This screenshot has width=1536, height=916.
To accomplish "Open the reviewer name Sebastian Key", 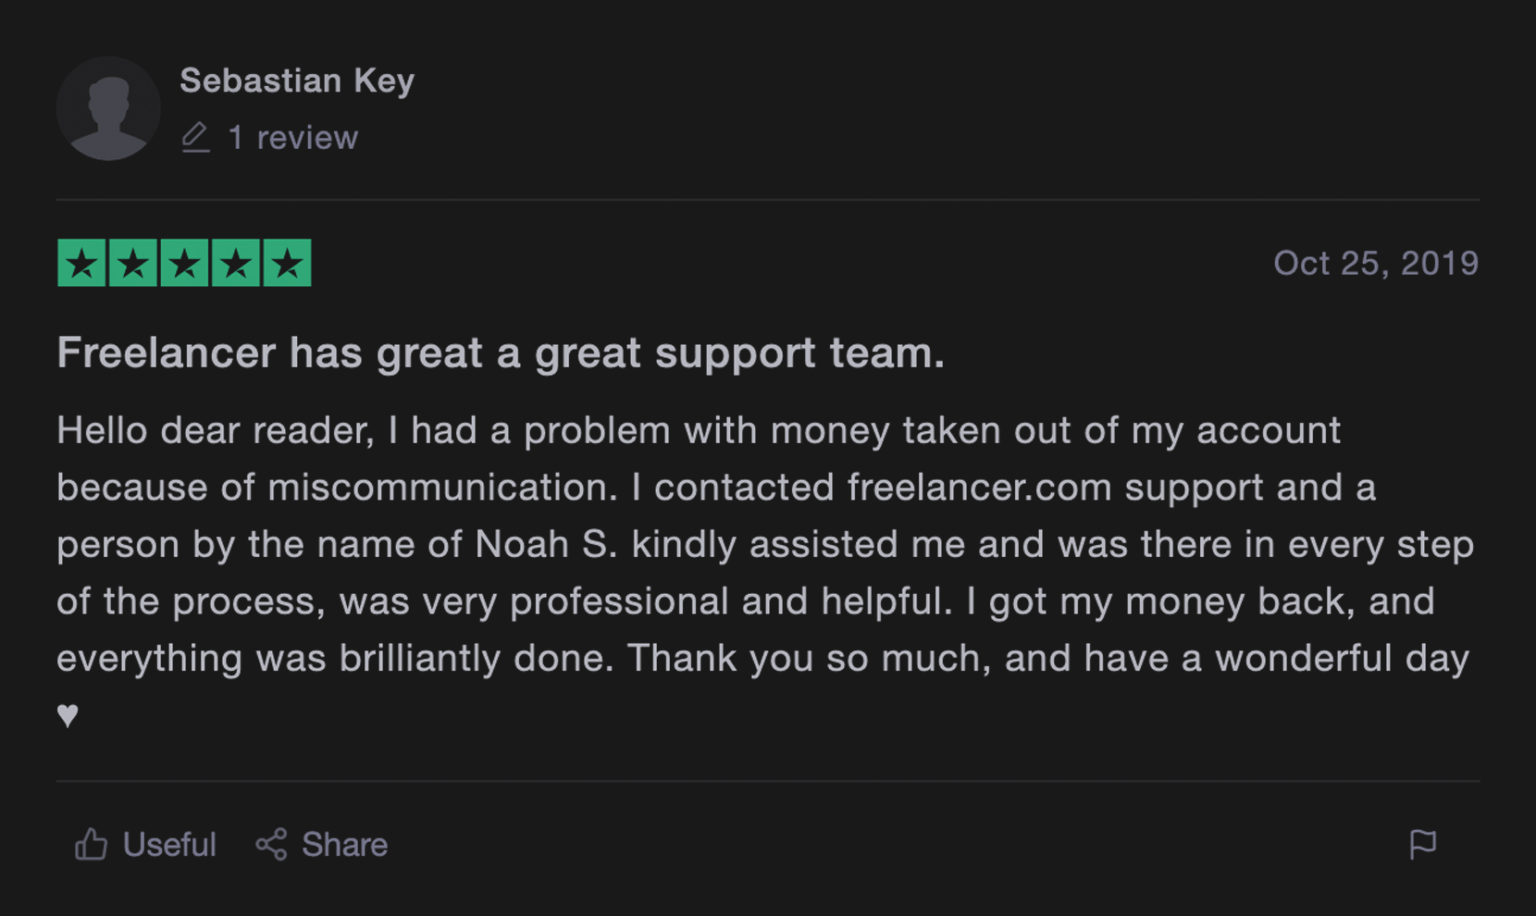I will coord(297,80).
